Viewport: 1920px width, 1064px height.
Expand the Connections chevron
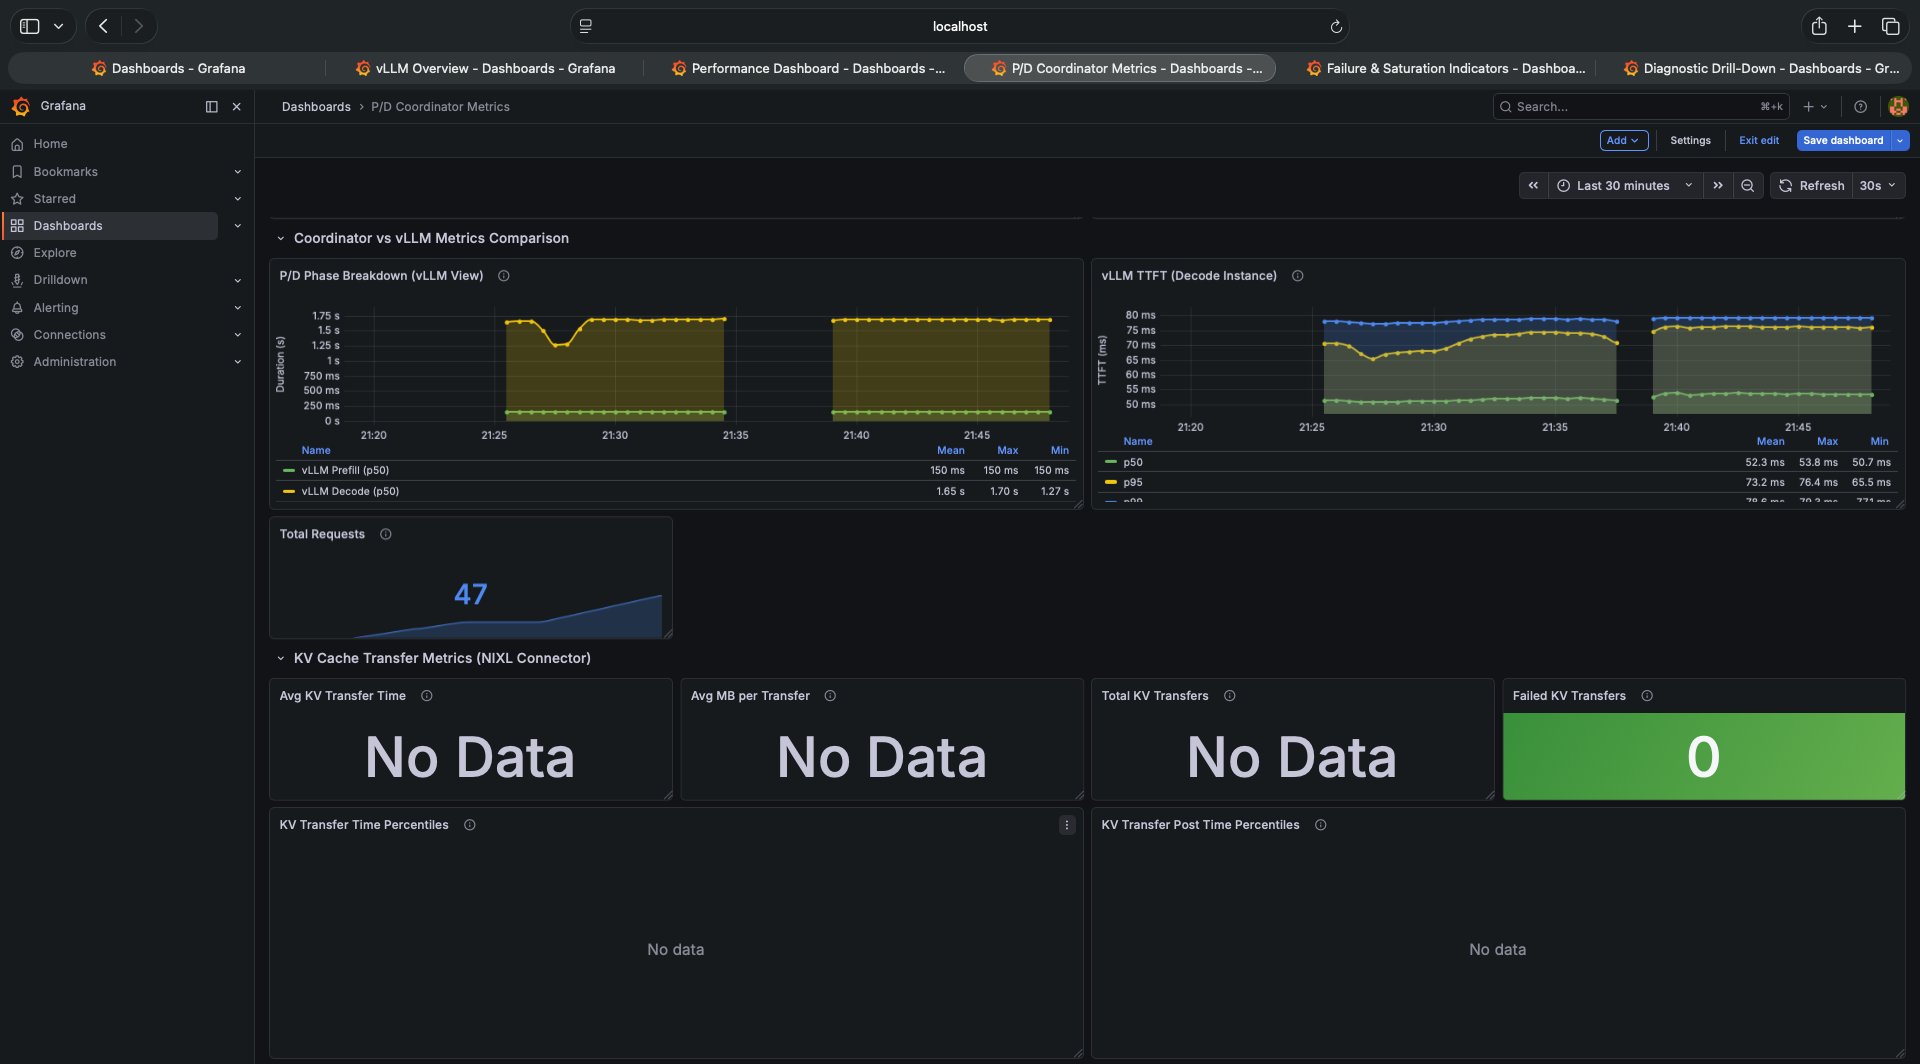click(238, 335)
